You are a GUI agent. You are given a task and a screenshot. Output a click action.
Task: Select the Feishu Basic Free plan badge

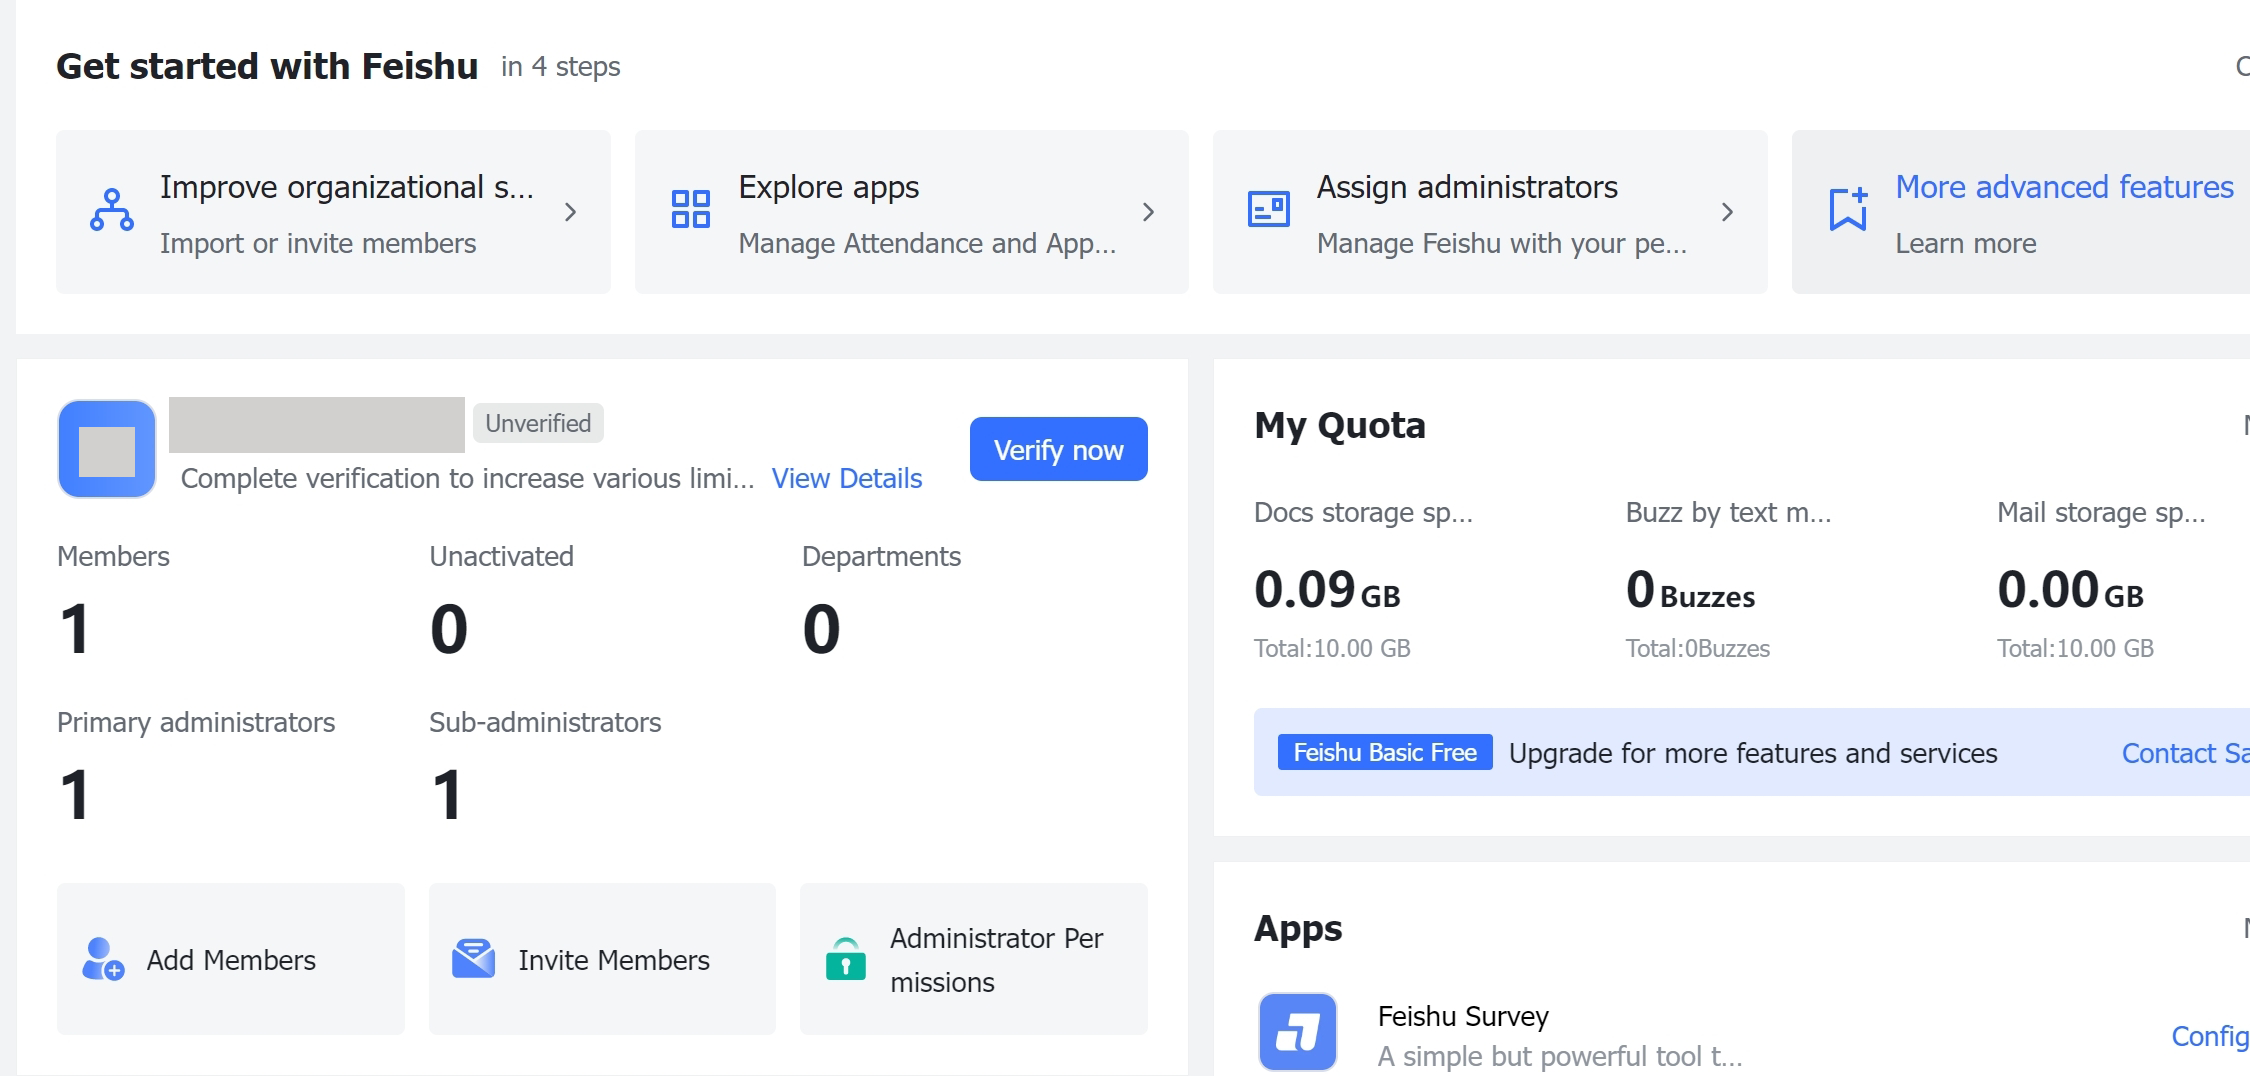(1384, 753)
